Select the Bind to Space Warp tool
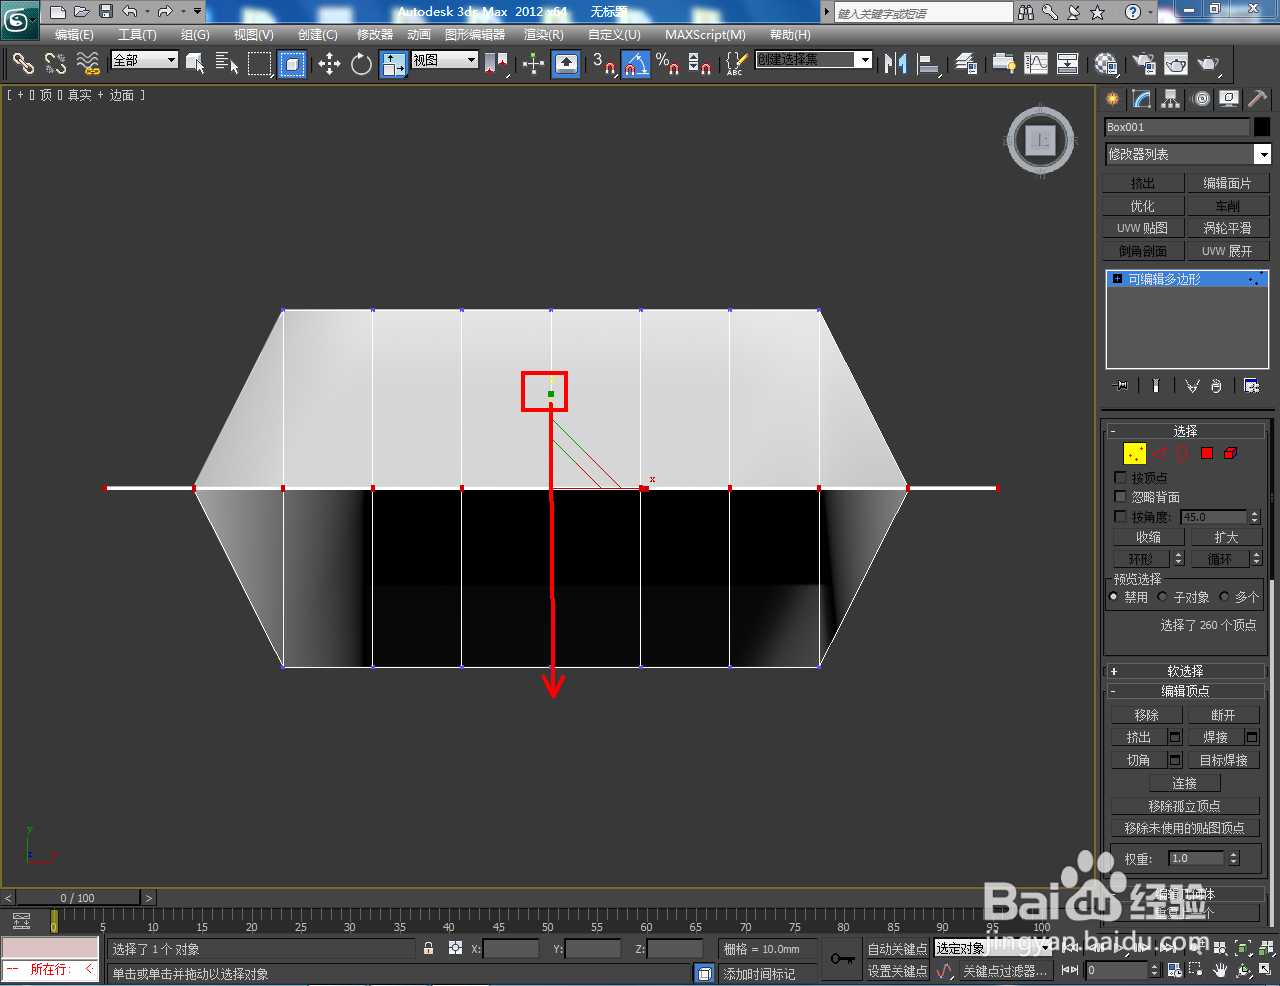 click(88, 64)
